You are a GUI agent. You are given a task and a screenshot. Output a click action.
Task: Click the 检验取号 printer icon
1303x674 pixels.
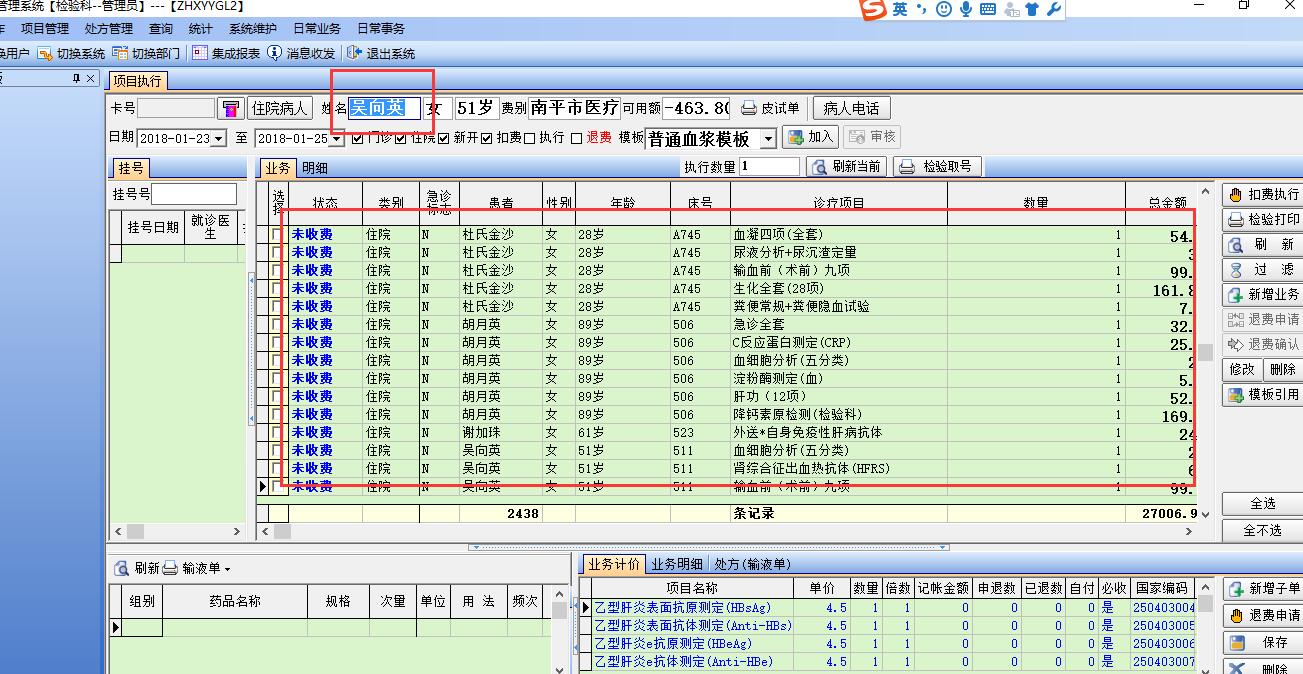907,166
